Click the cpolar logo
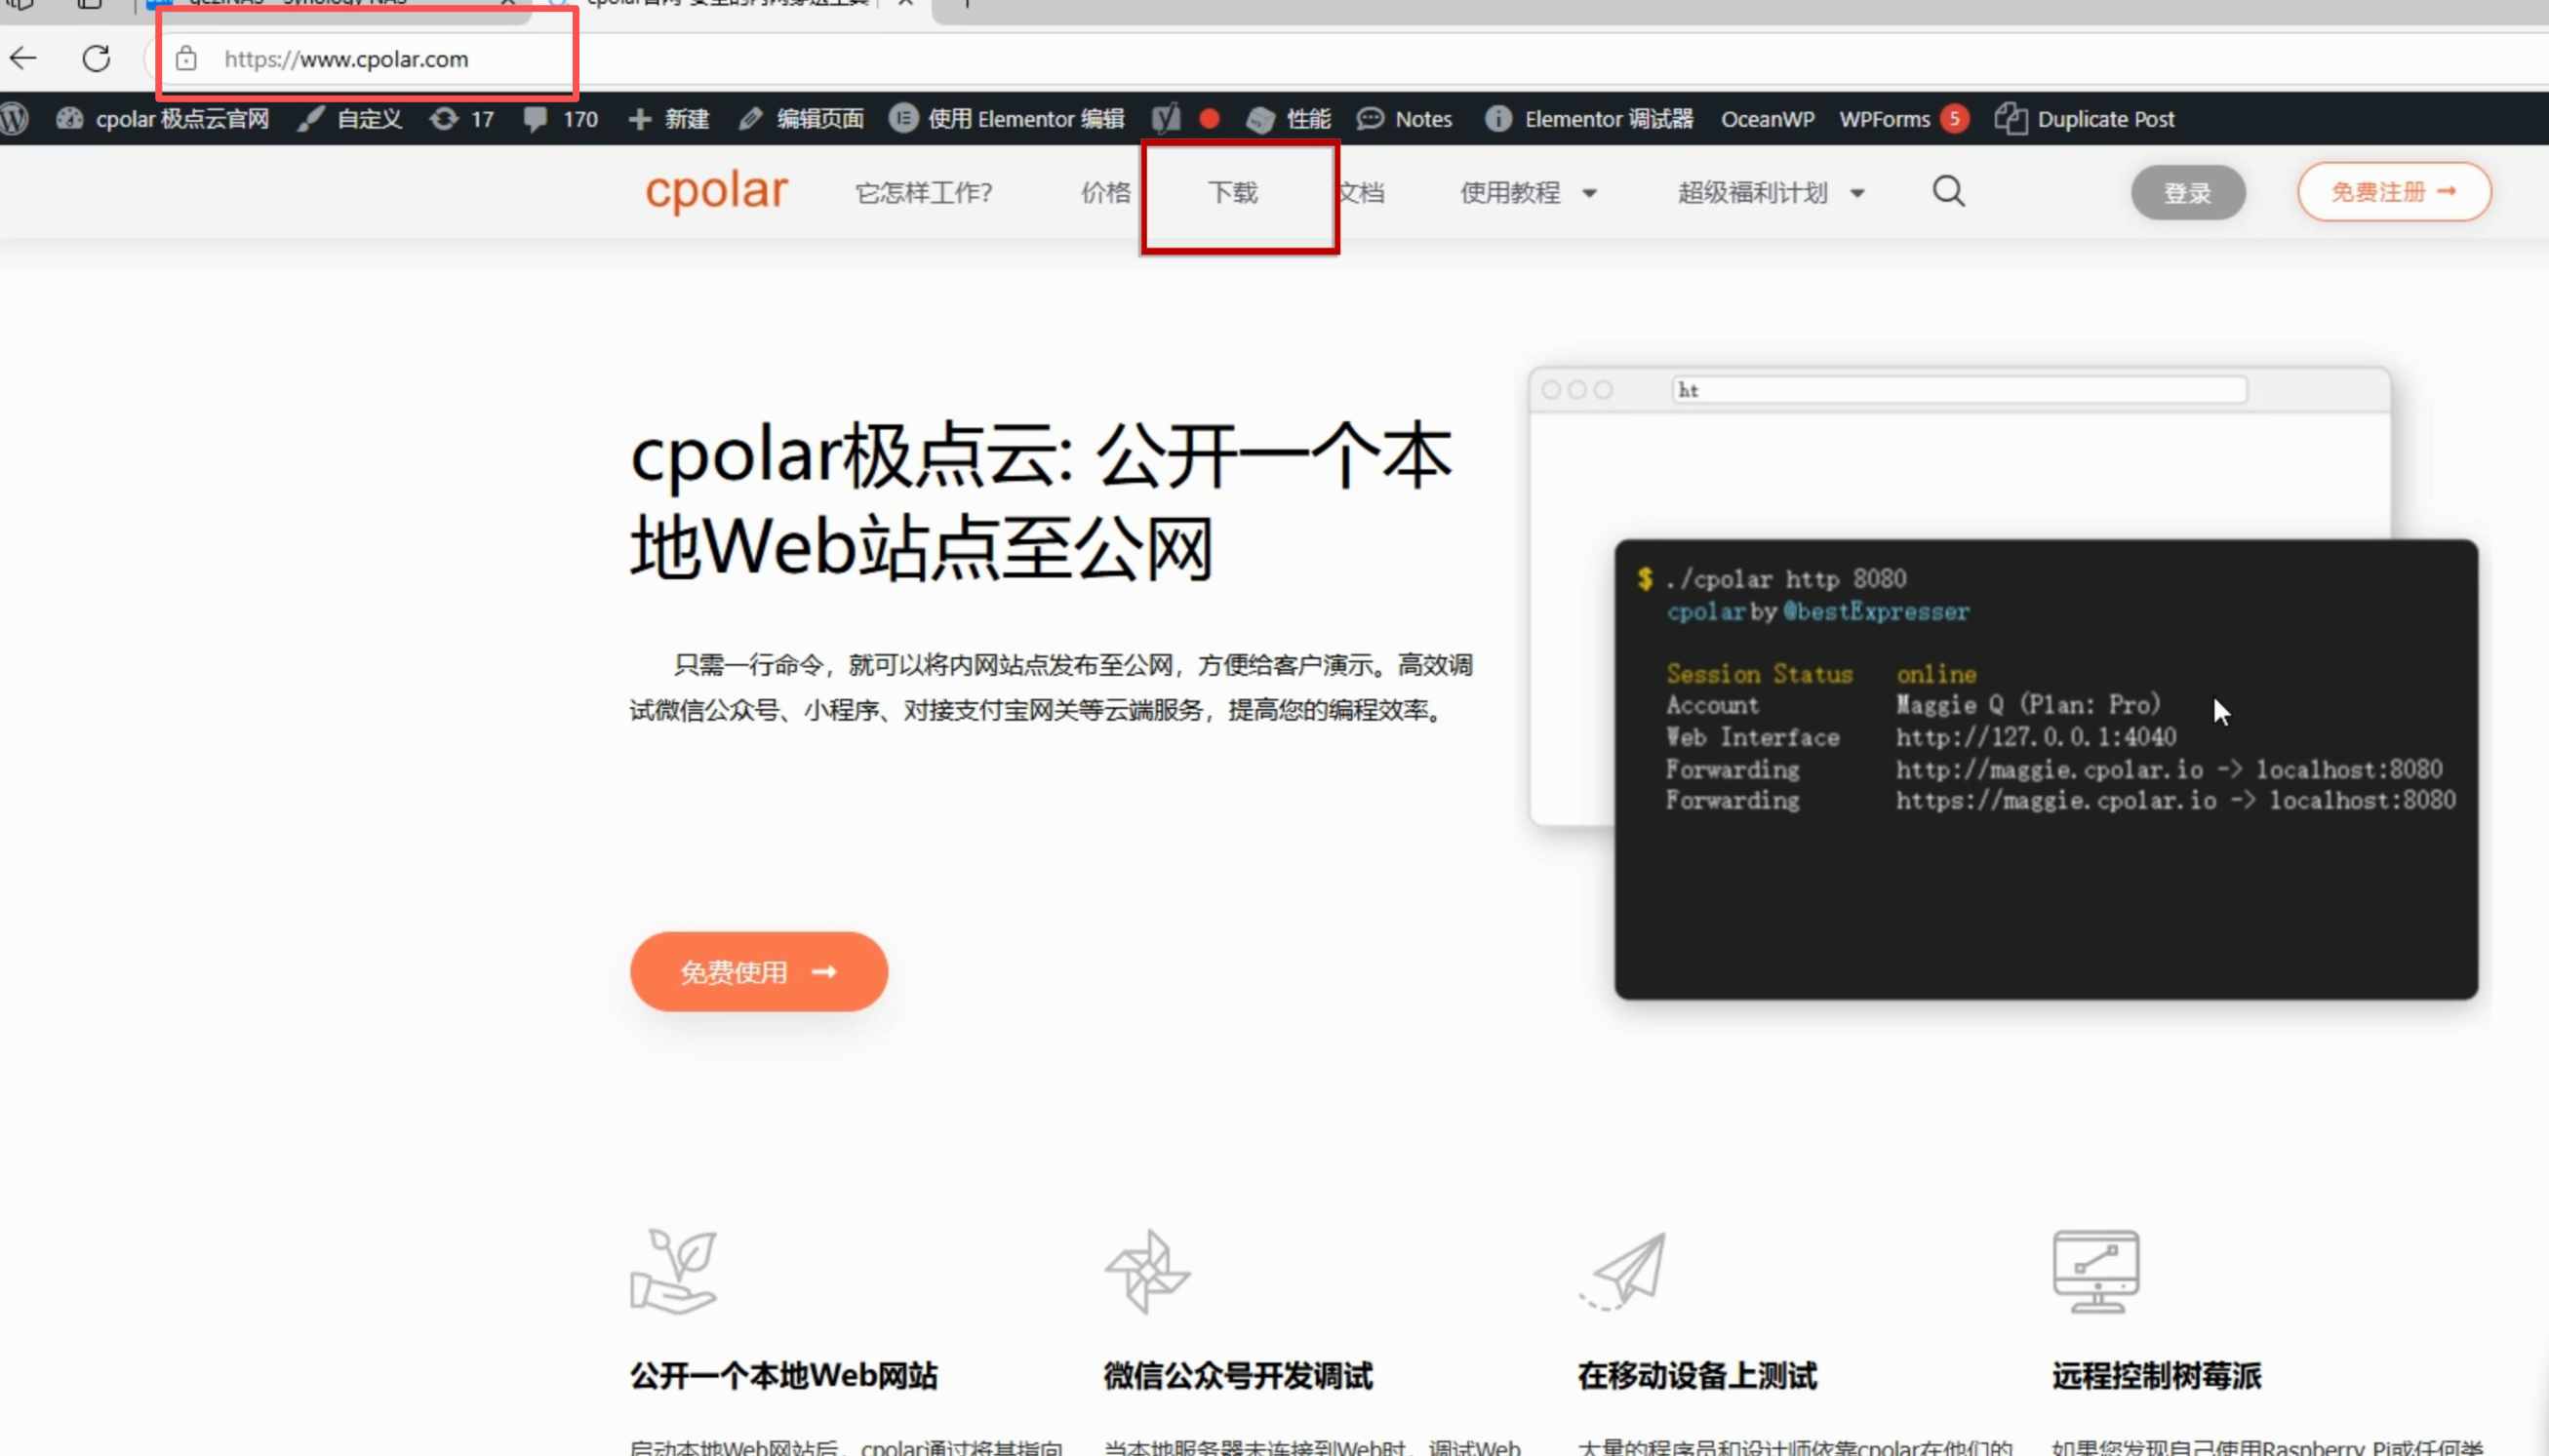This screenshot has height=1456, width=2549. pos(716,190)
